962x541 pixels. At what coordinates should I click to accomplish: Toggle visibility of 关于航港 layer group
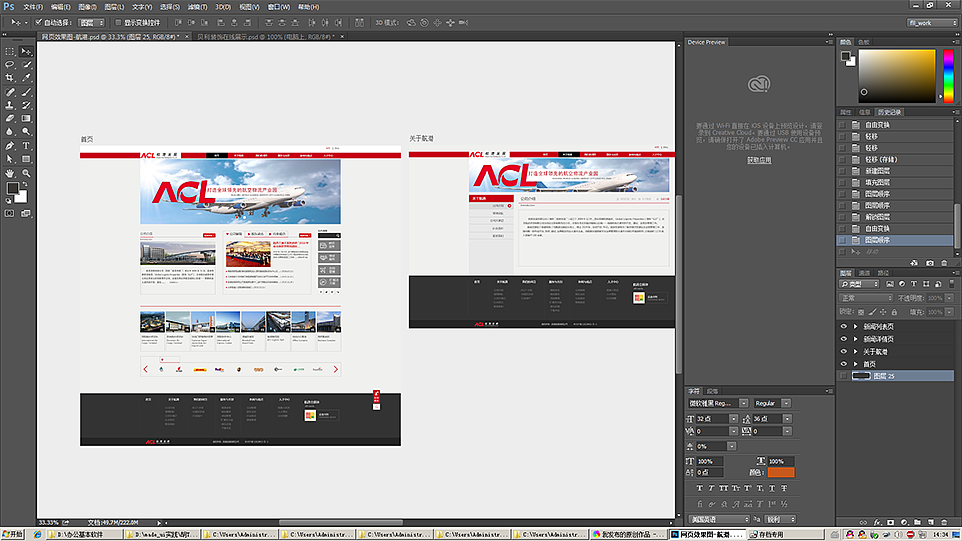(844, 351)
